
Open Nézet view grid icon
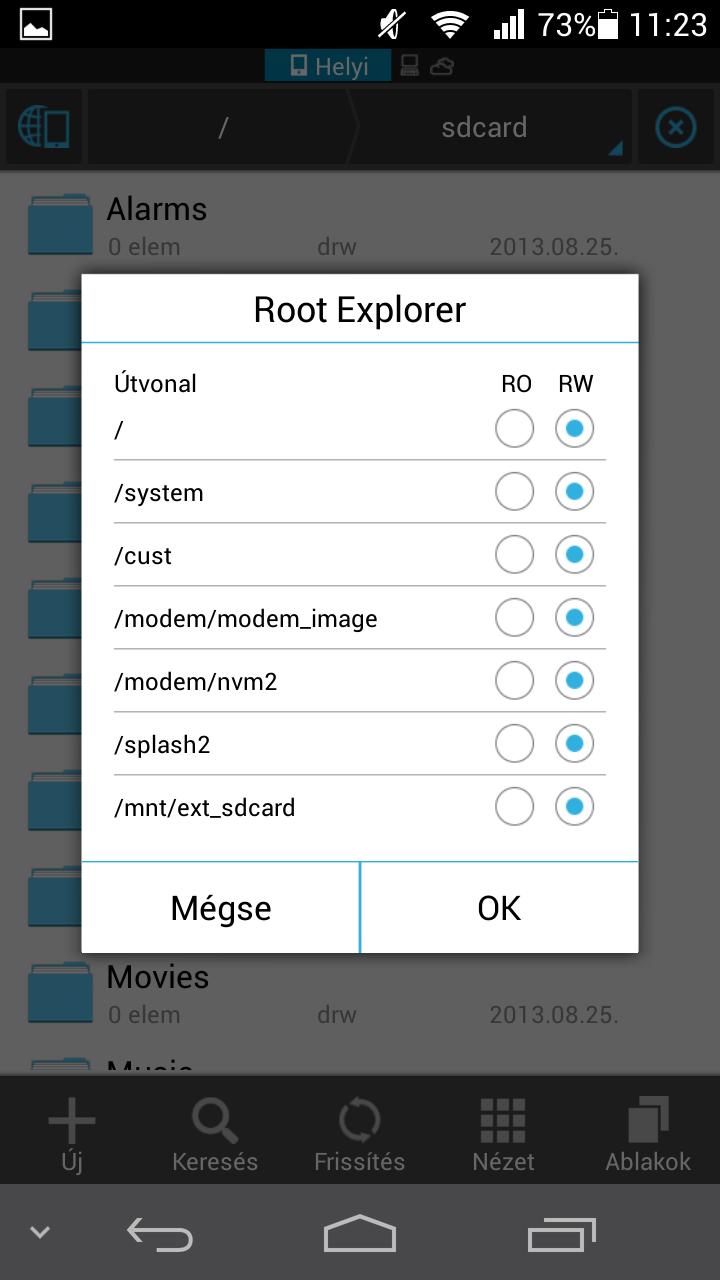pos(503,1136)
